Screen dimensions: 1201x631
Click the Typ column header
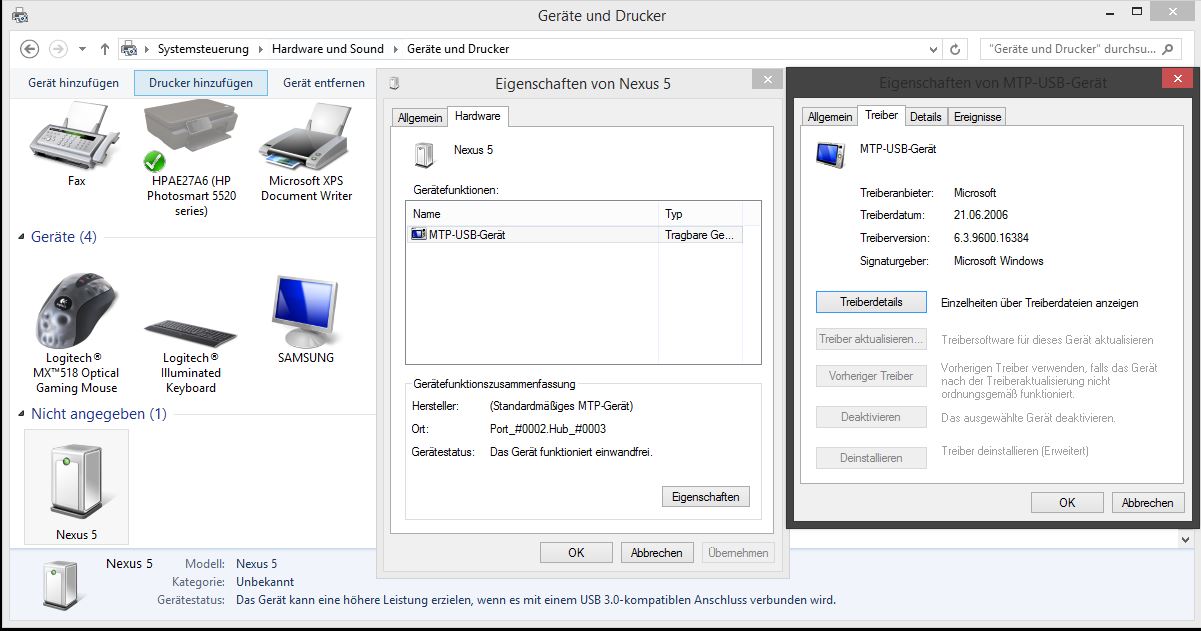[x=701, y=214]
